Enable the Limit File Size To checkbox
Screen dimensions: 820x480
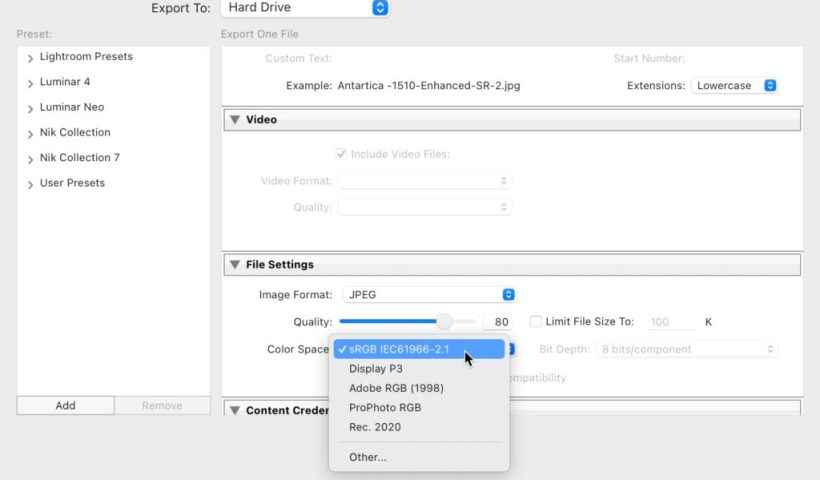536,322
